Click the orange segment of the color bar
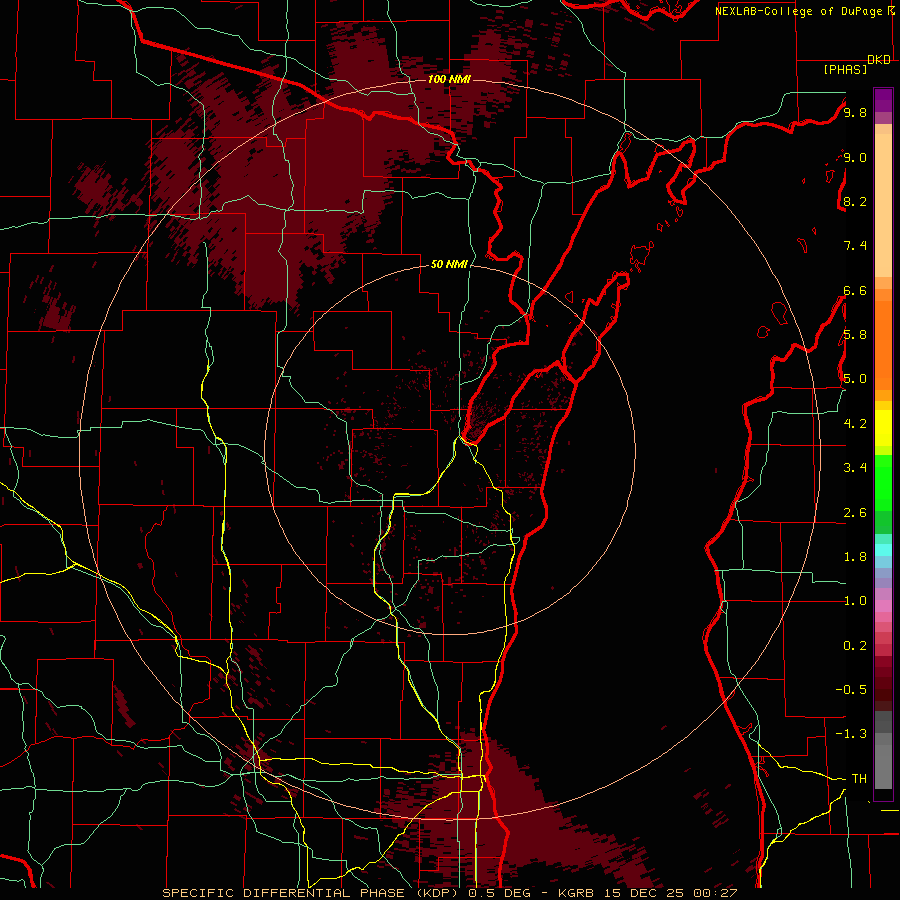This screenshot has width=900, height=900. click(883, 346)
